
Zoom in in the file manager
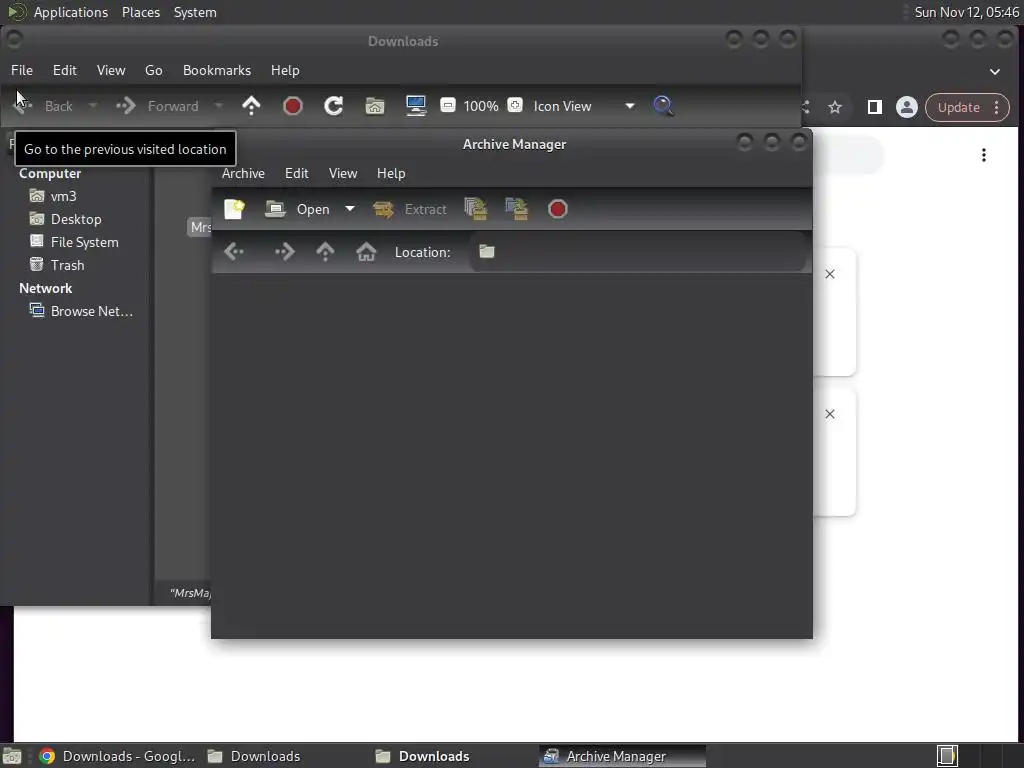pos(515,105)
